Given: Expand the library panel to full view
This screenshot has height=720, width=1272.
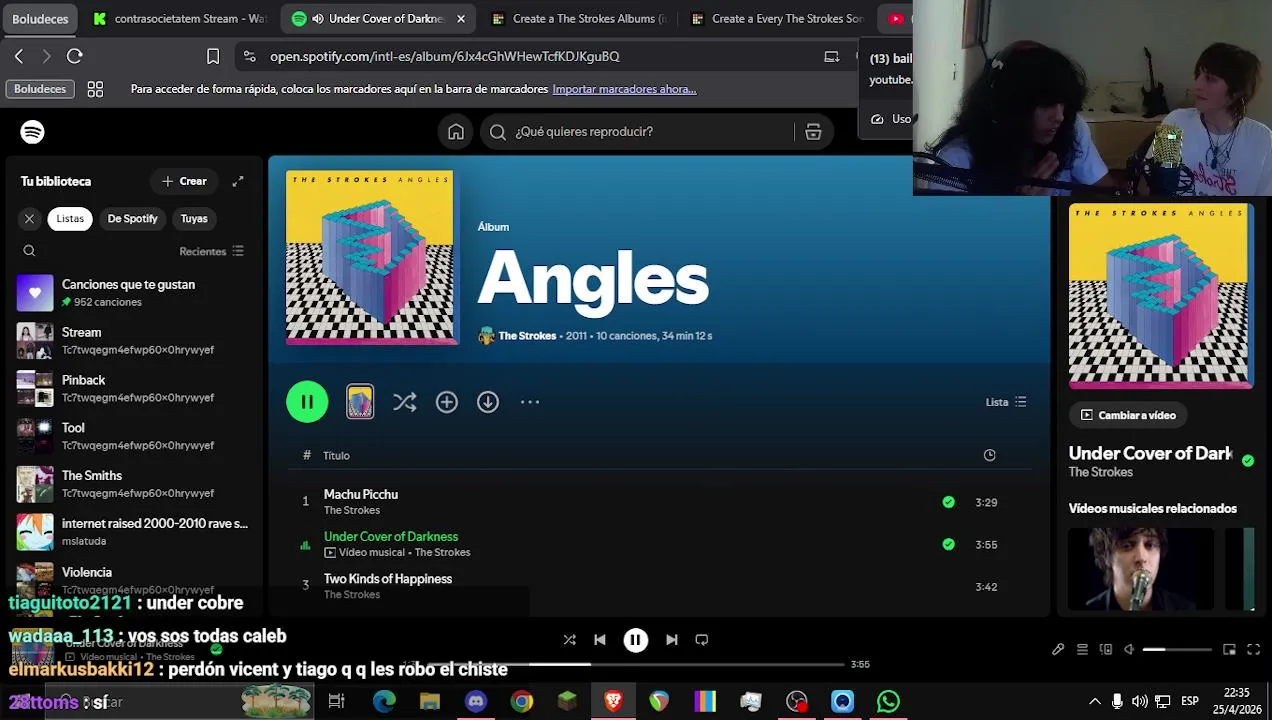Looking at the screenshot, I should tap(238, 181).
